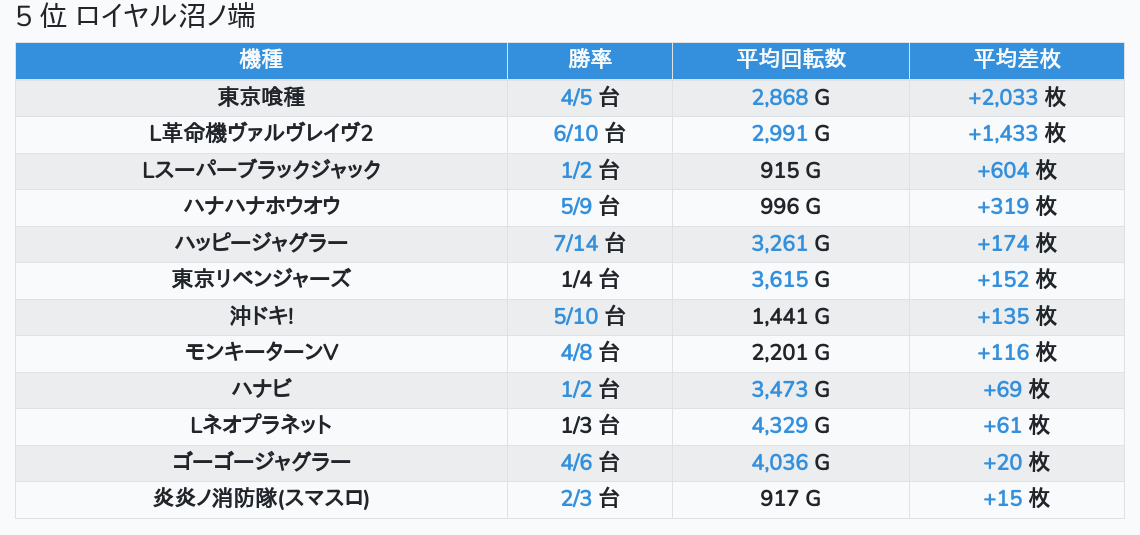Screen dimensions: 1140x535
Task: Select Lスーパーブラックジャック in the table
Action: (261, 170)
